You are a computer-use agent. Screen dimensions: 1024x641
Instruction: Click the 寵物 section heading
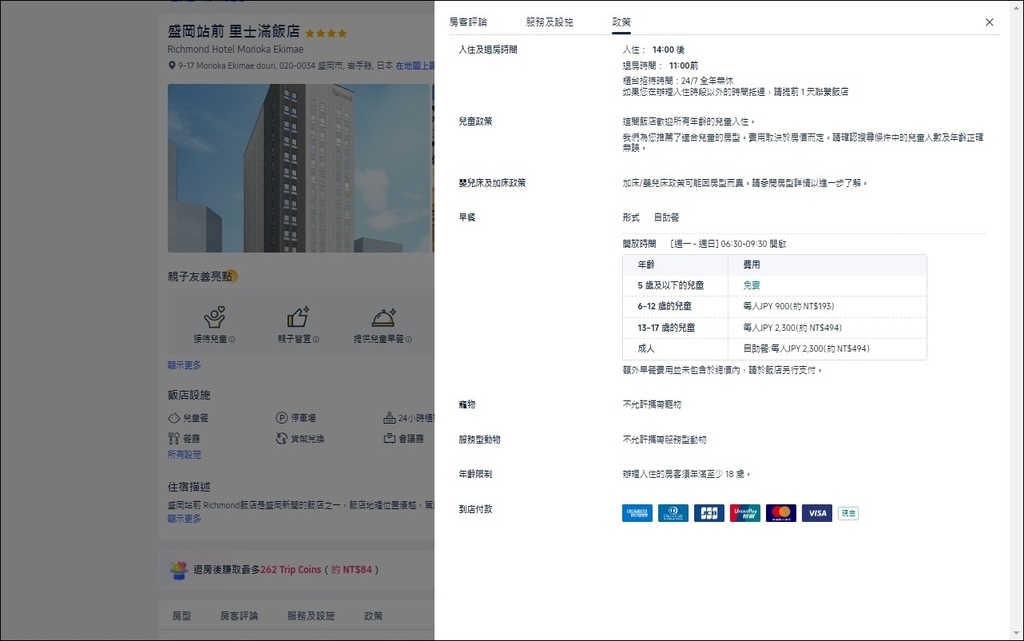[467, 405]
